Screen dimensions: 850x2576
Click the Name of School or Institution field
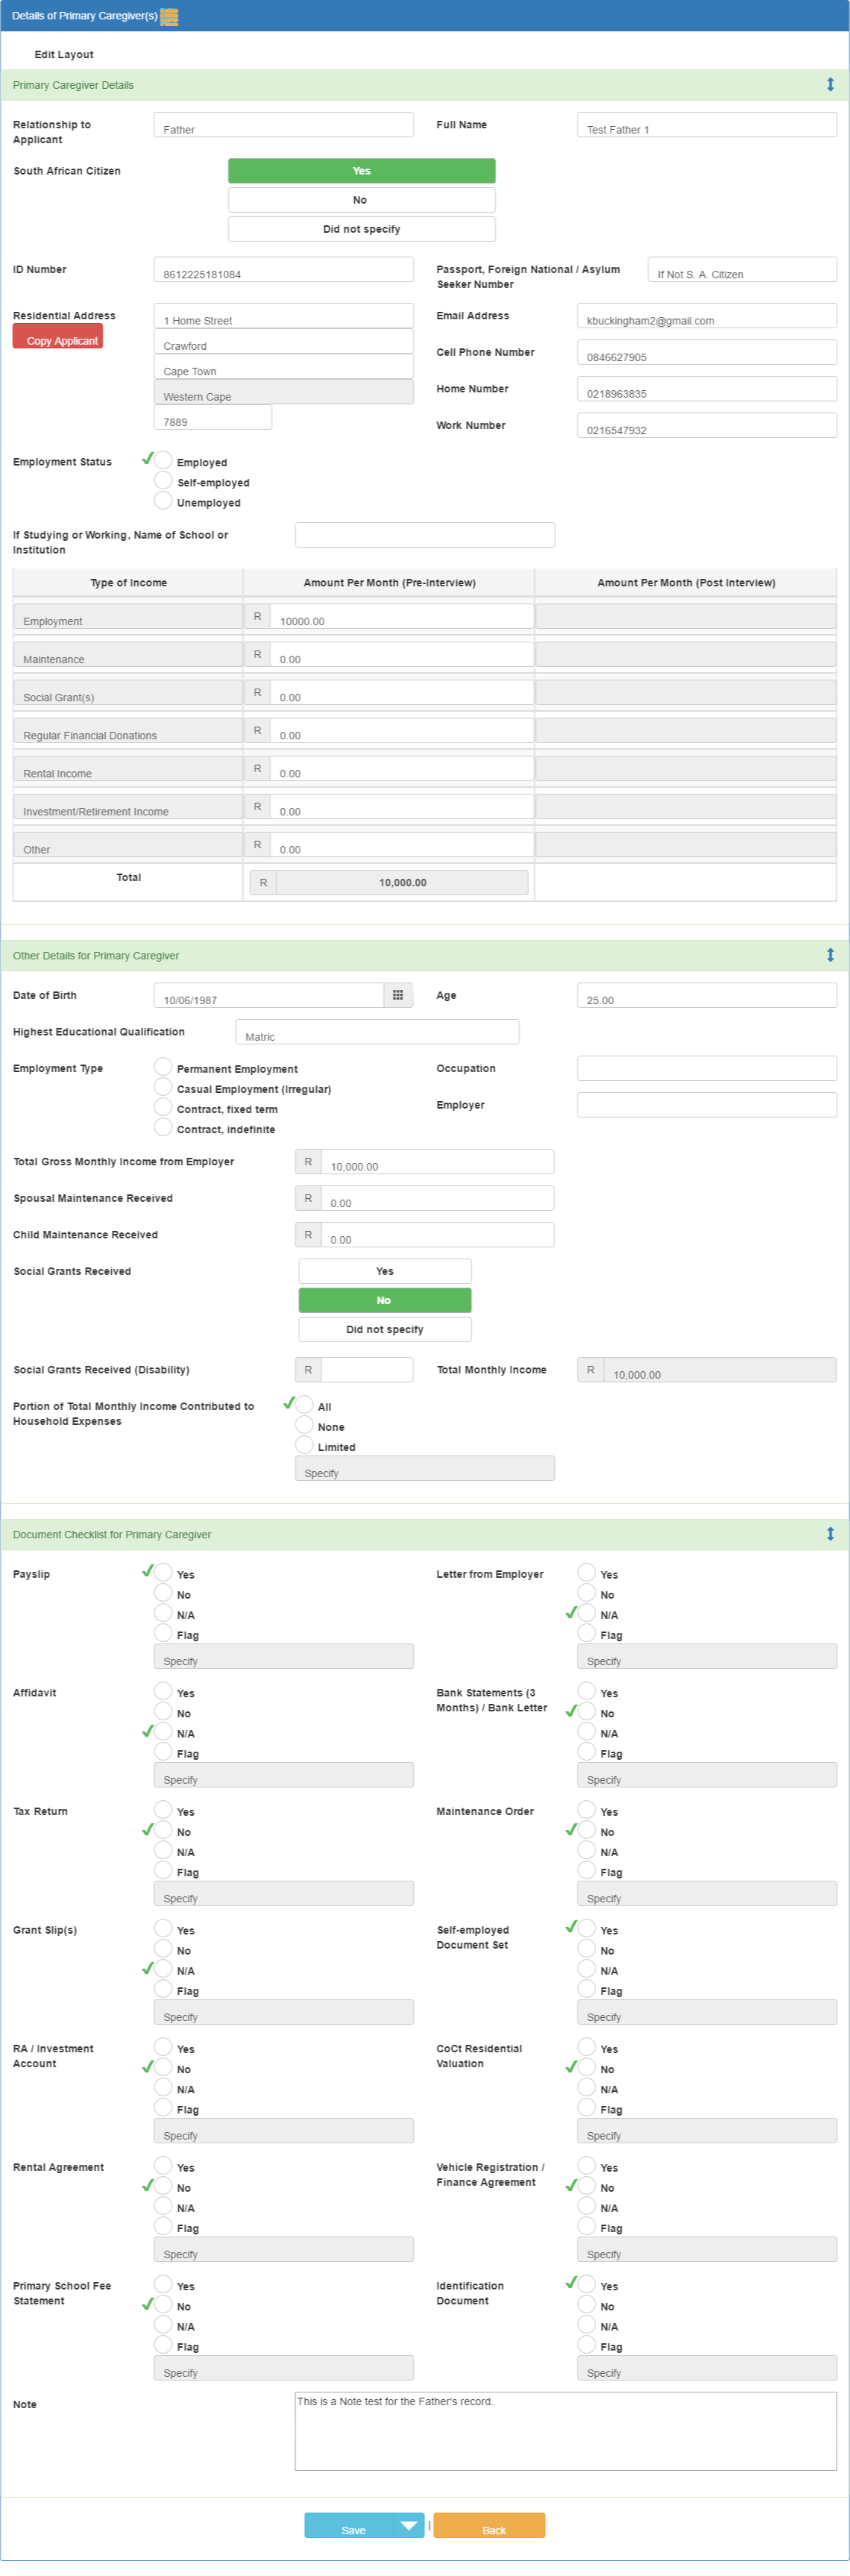coord(424,534)
